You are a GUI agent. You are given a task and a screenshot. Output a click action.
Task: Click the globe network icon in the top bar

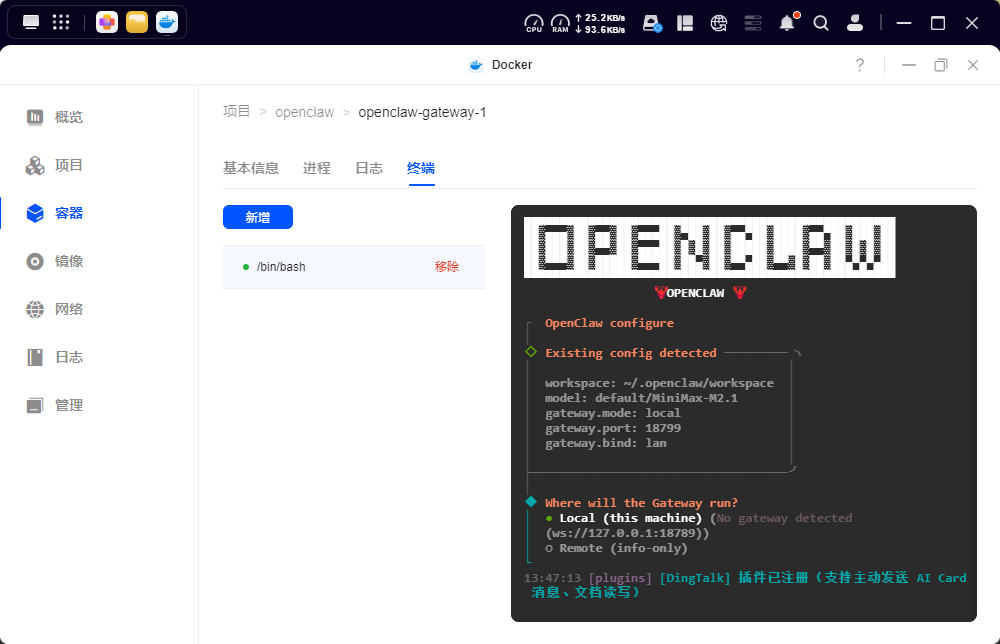click(718, 22)
